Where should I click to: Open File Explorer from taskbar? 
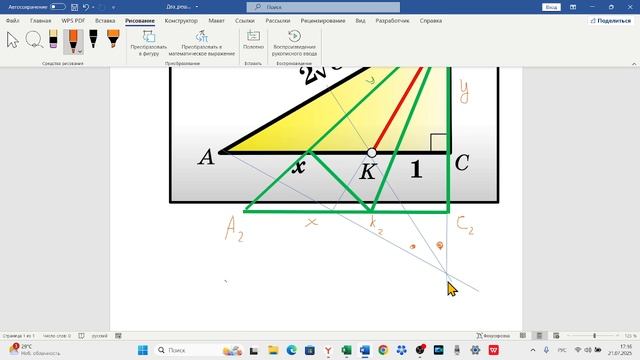tap(273, 350)
